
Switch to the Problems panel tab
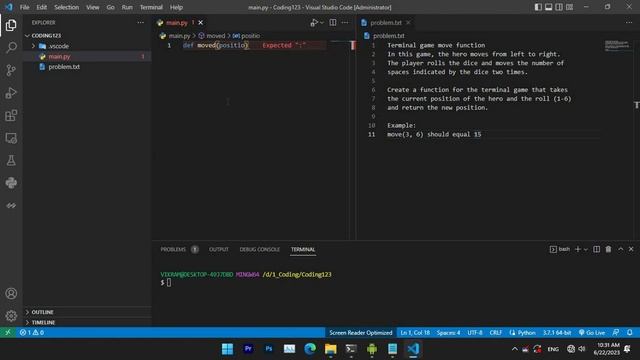pos(173,249)
